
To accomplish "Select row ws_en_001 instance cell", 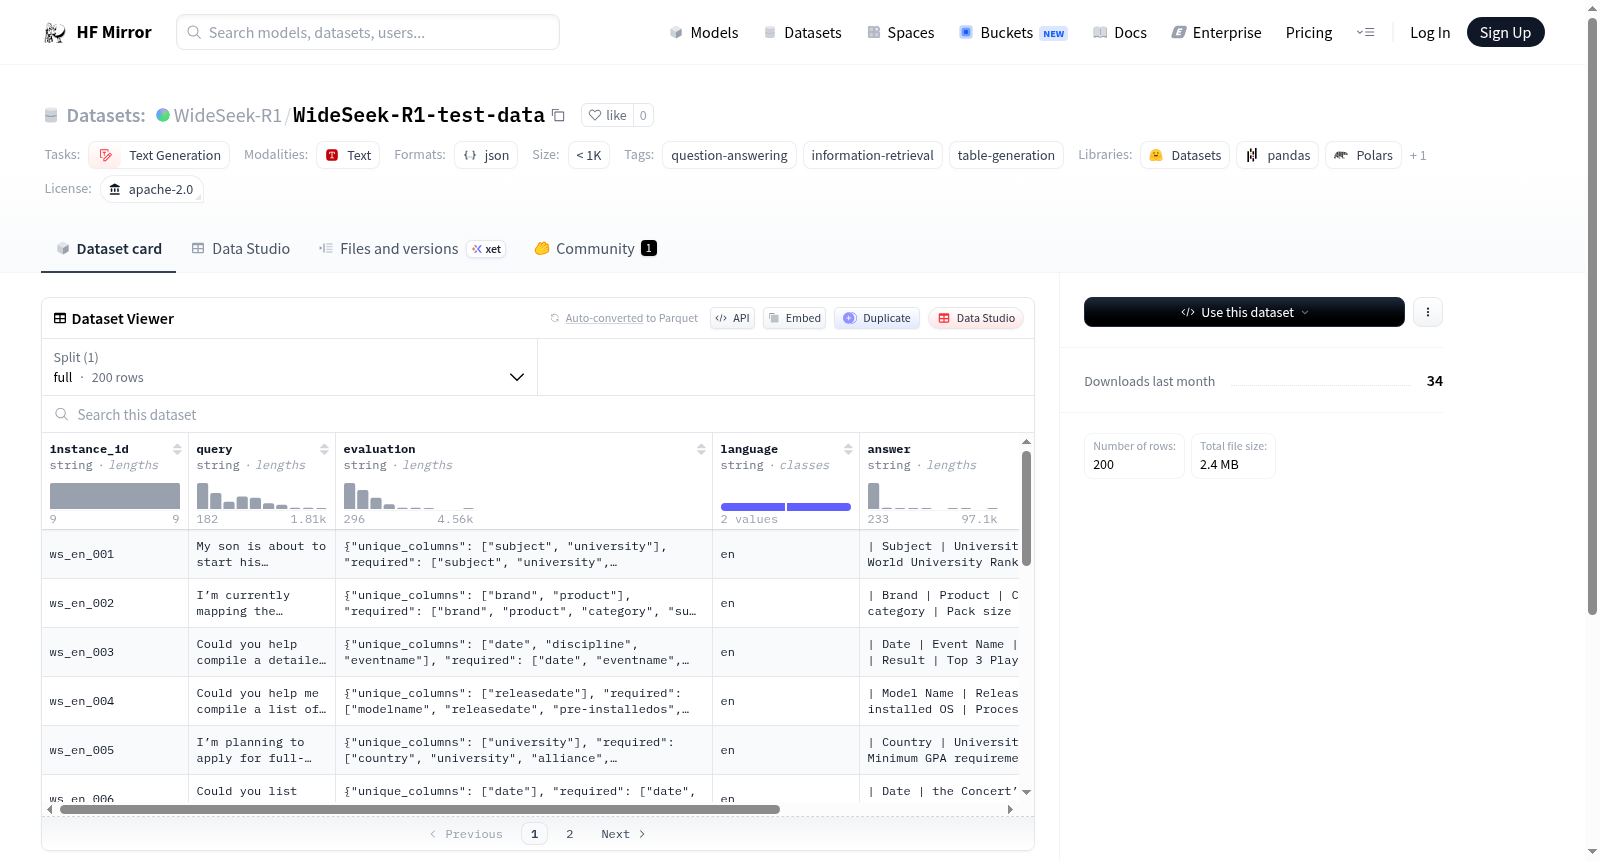I will [115, 554].
